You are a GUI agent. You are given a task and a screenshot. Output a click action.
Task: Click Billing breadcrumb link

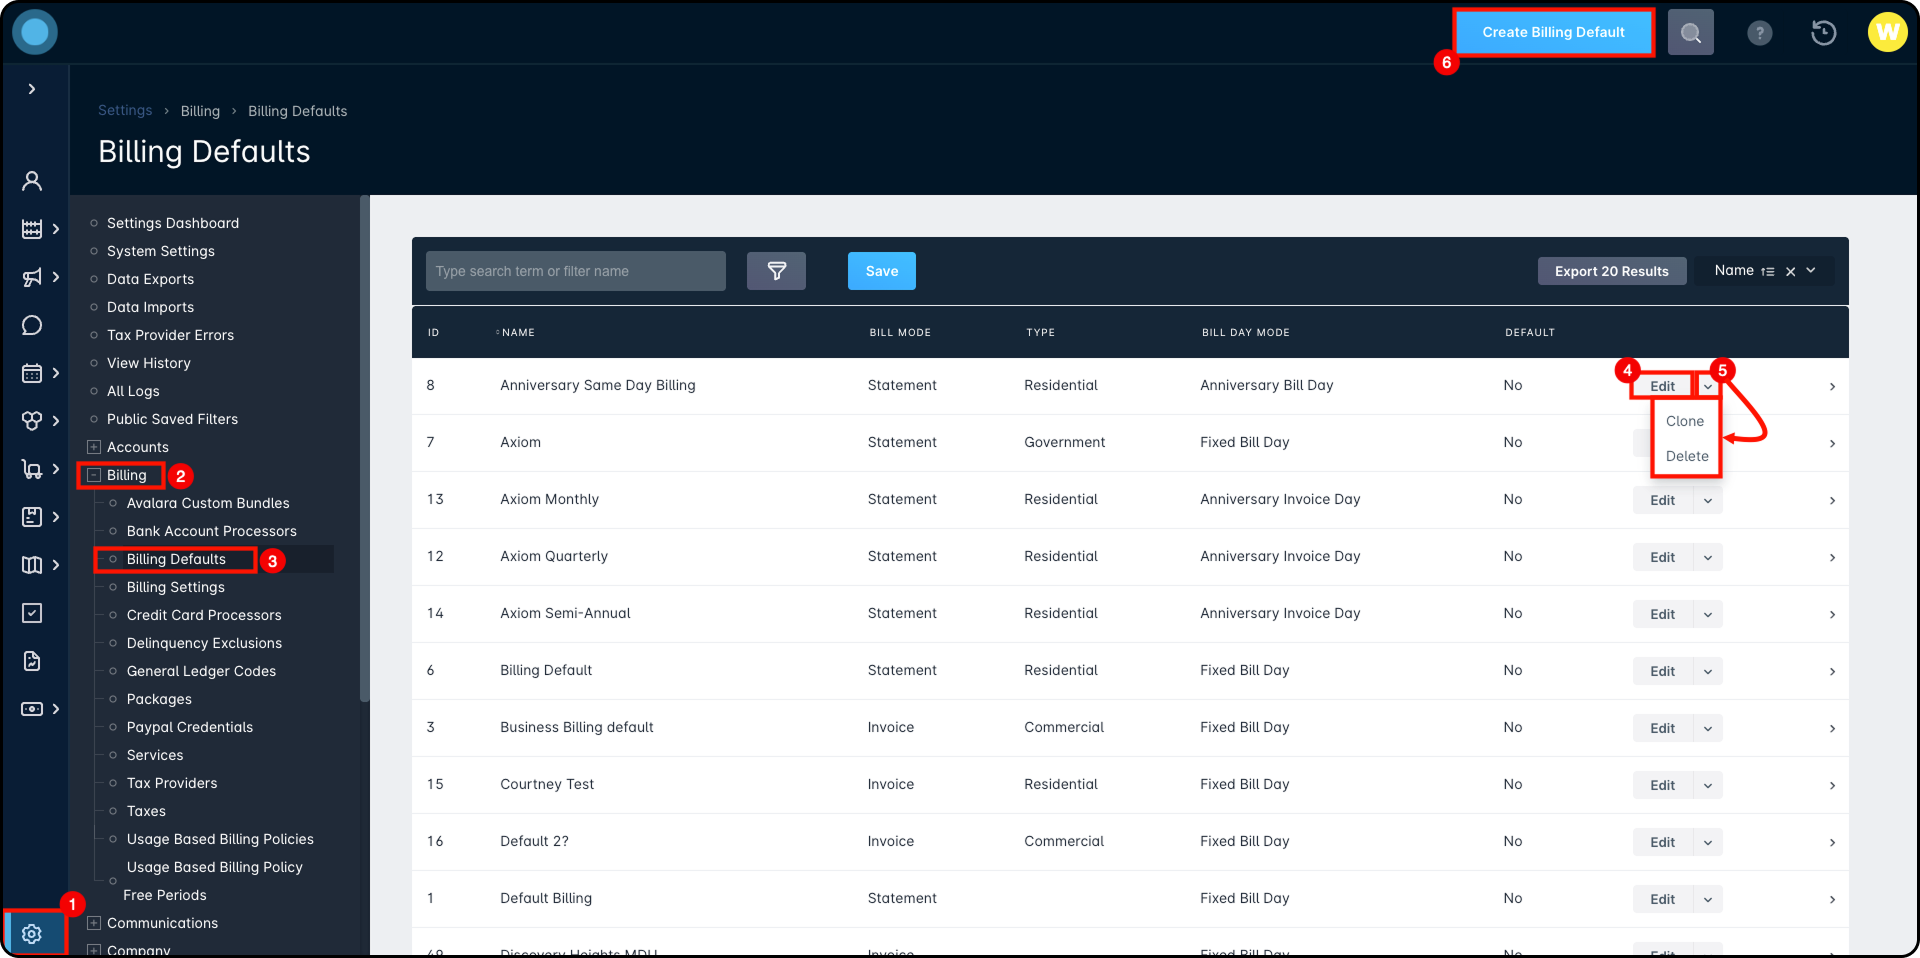(x=200, y=111)
